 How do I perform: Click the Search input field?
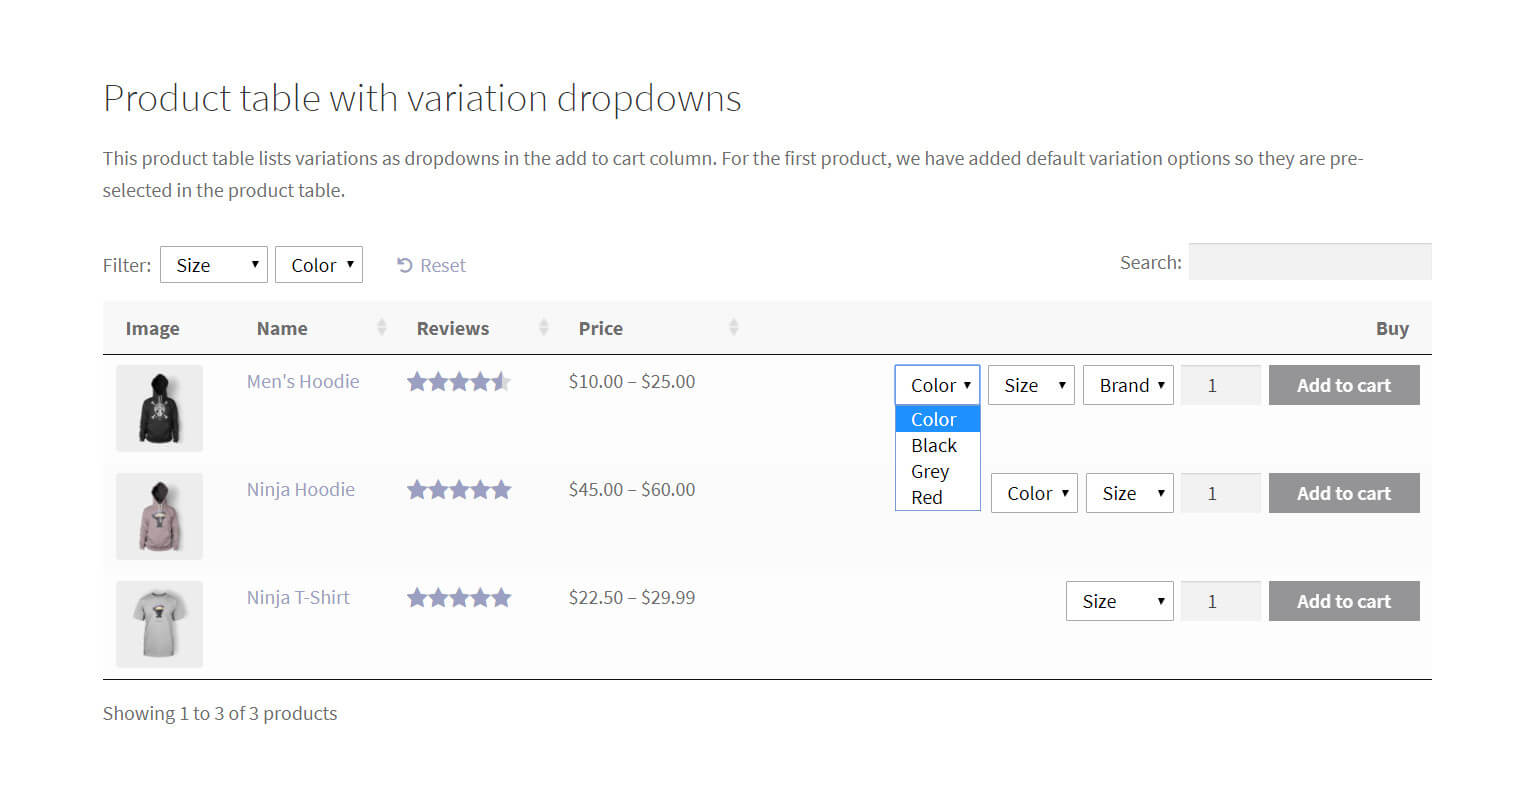coord(1309,262)
